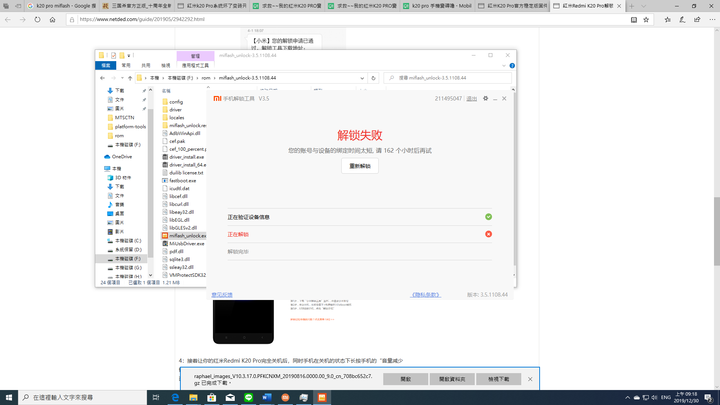The image size is (720, 405).
Task: Open the 共用 Share ribbon tab
Action: (x=146, y=65)
